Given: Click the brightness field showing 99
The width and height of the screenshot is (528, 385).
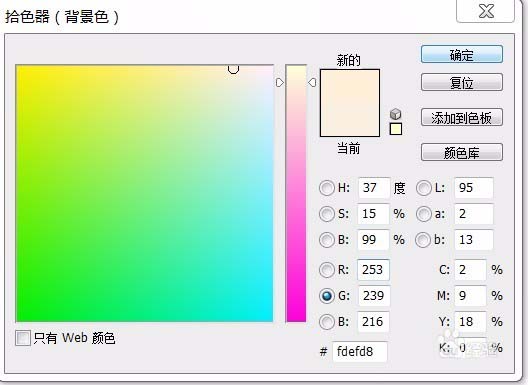Looking at the screenshot, I should [x=373, y=239].
